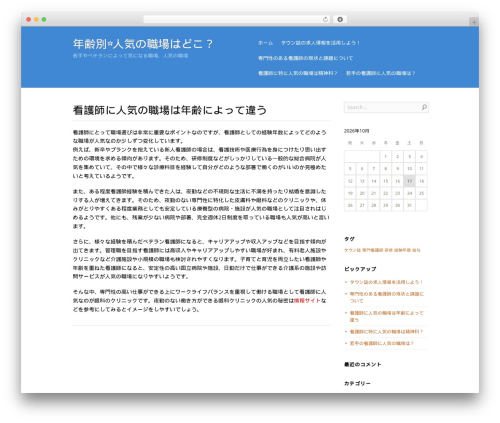Image resolution: width=500 pixels, height=423 pixels.
Task: Click calendar date 1
Action: (386, 156)
